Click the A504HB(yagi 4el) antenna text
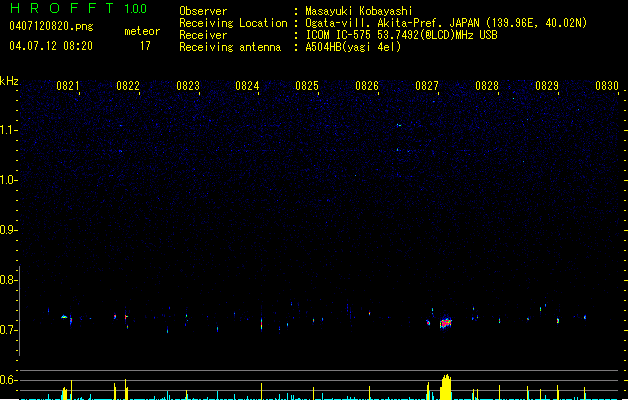 (x=353, y=47)
